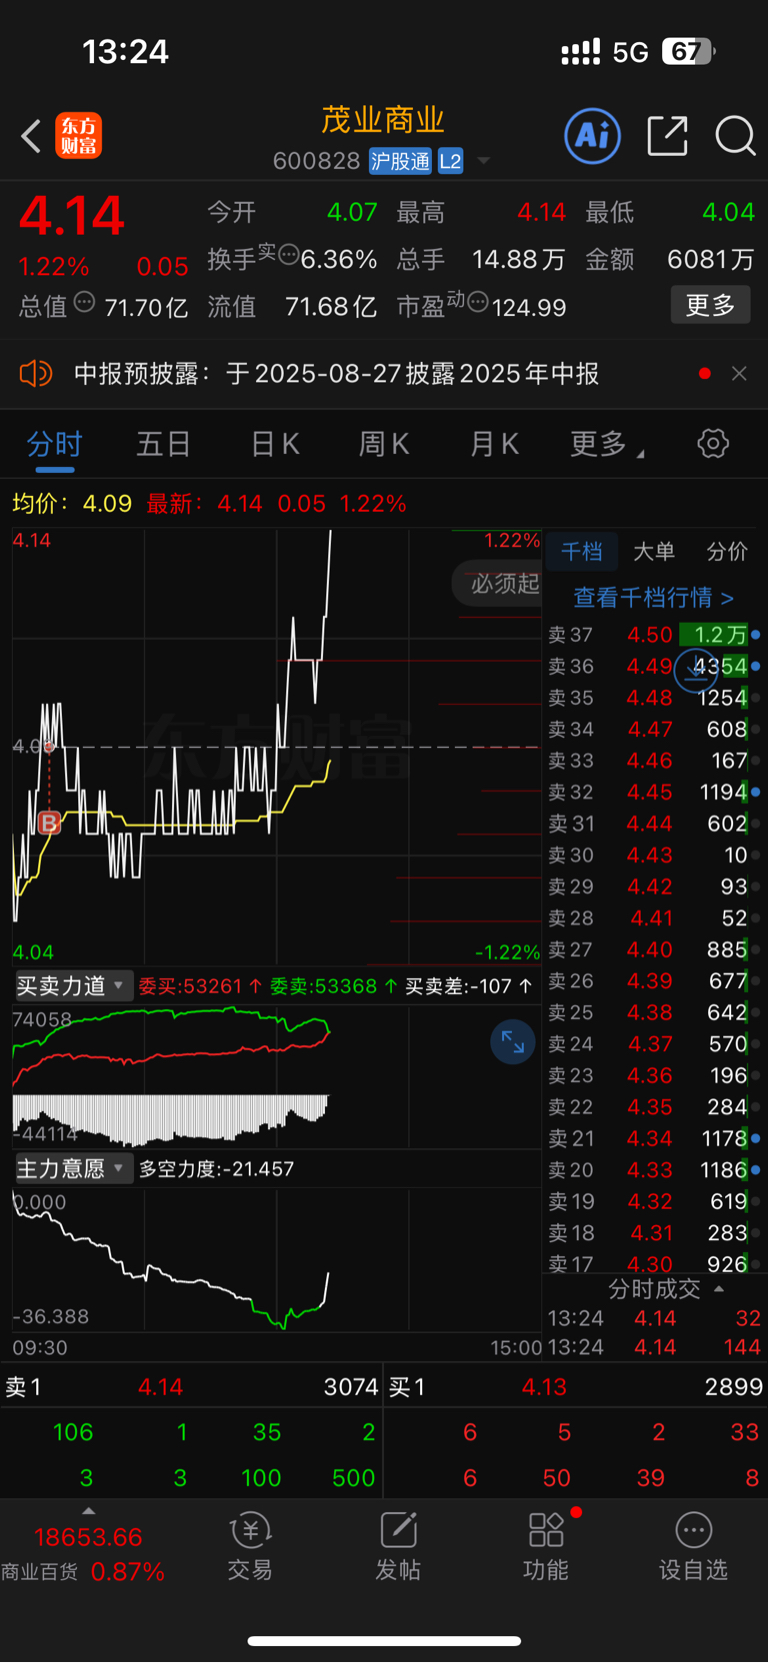The image size is (768, 1663).
Task: Select the 分价 tab
Action: tap(727, 551)
